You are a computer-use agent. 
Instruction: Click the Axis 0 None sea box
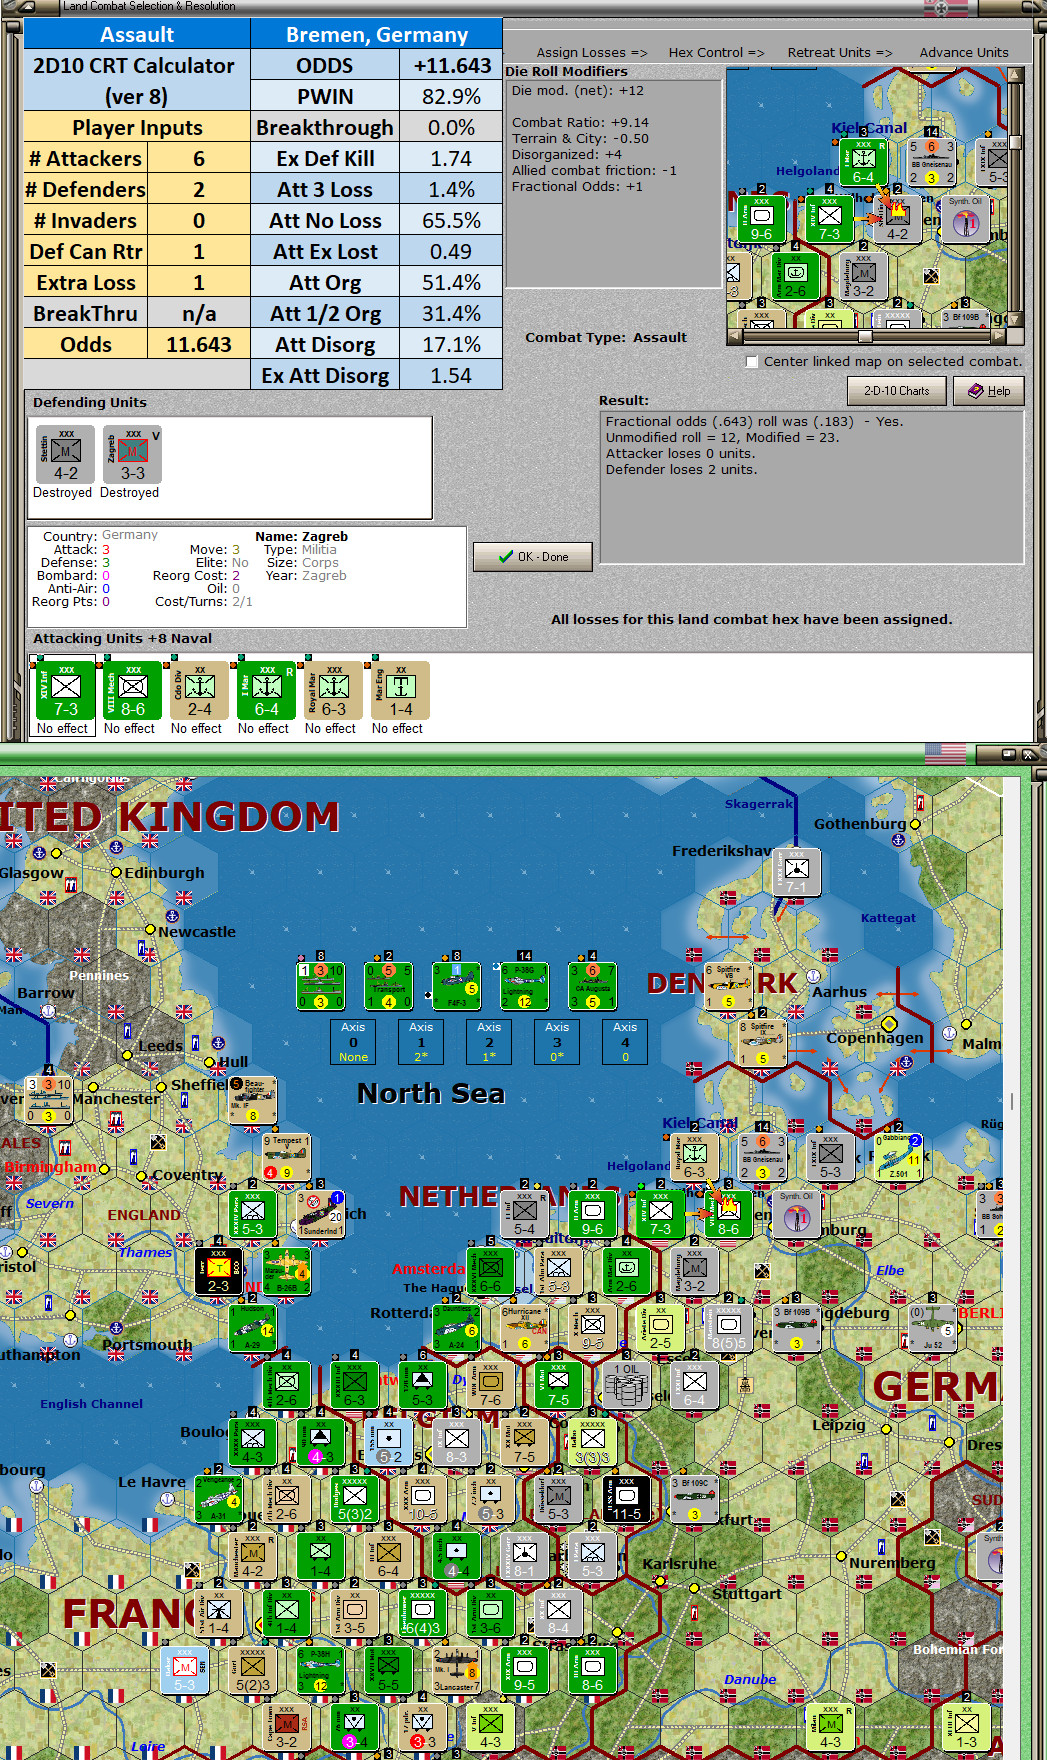point(353,1042)
